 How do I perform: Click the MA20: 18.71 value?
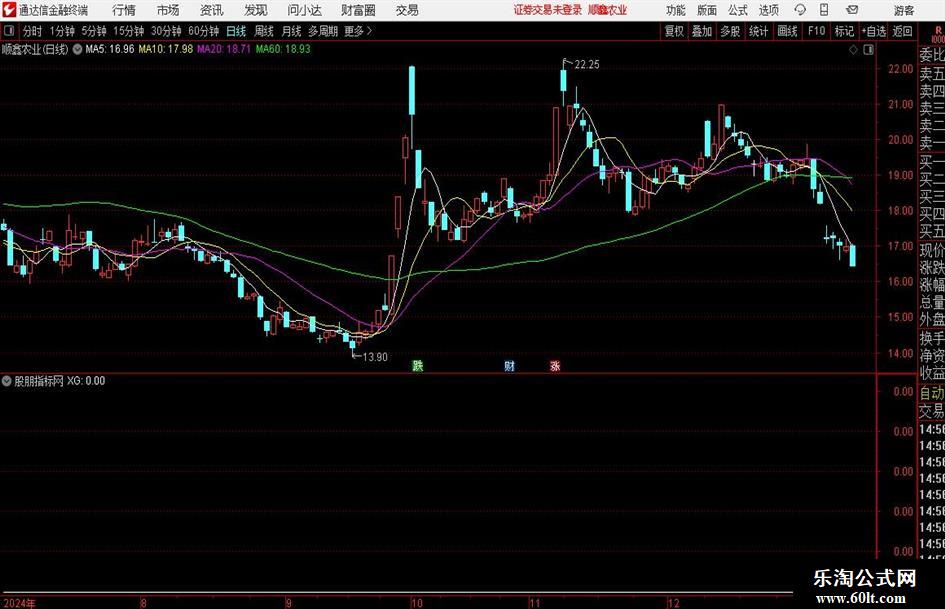pyautogui.click(x=224, y=49)
